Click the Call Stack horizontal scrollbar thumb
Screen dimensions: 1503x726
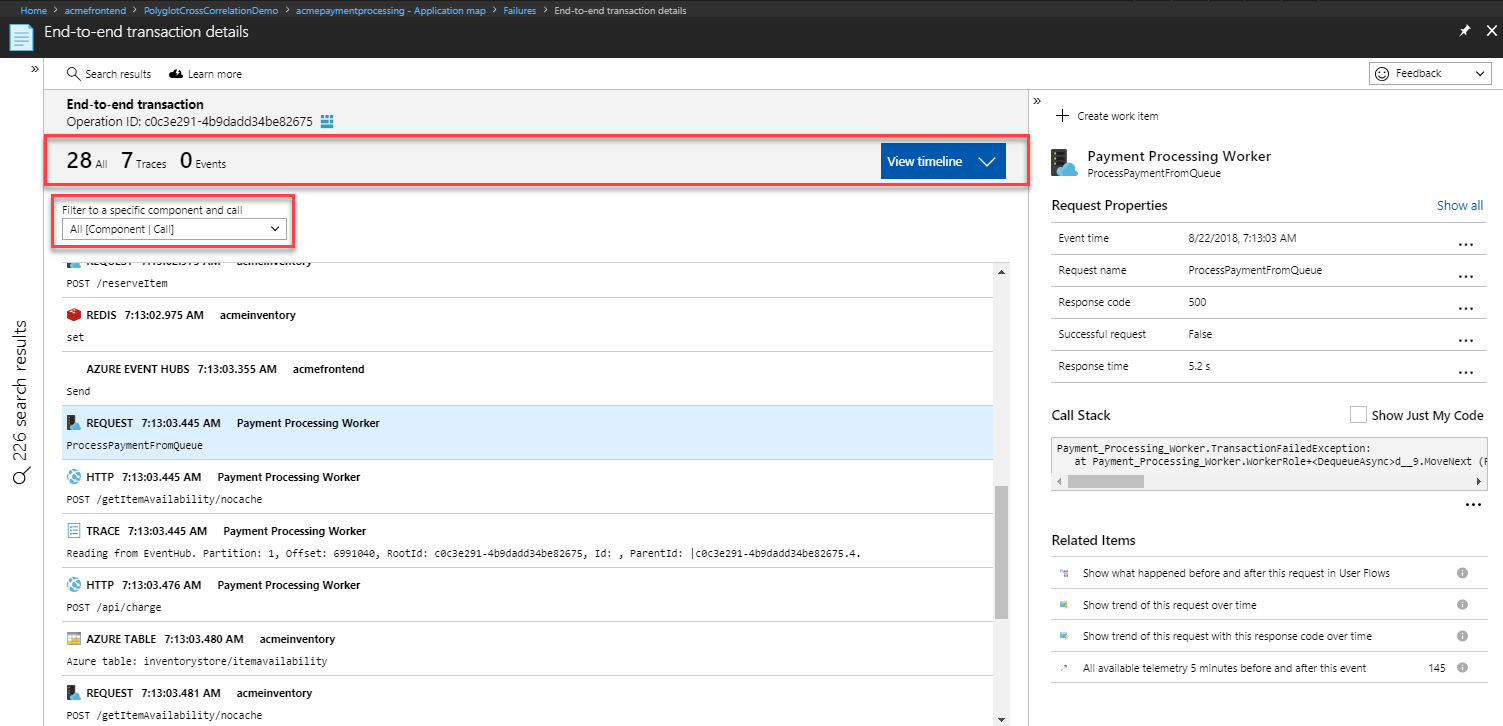pyautogui.click(x=1104, y=481)
